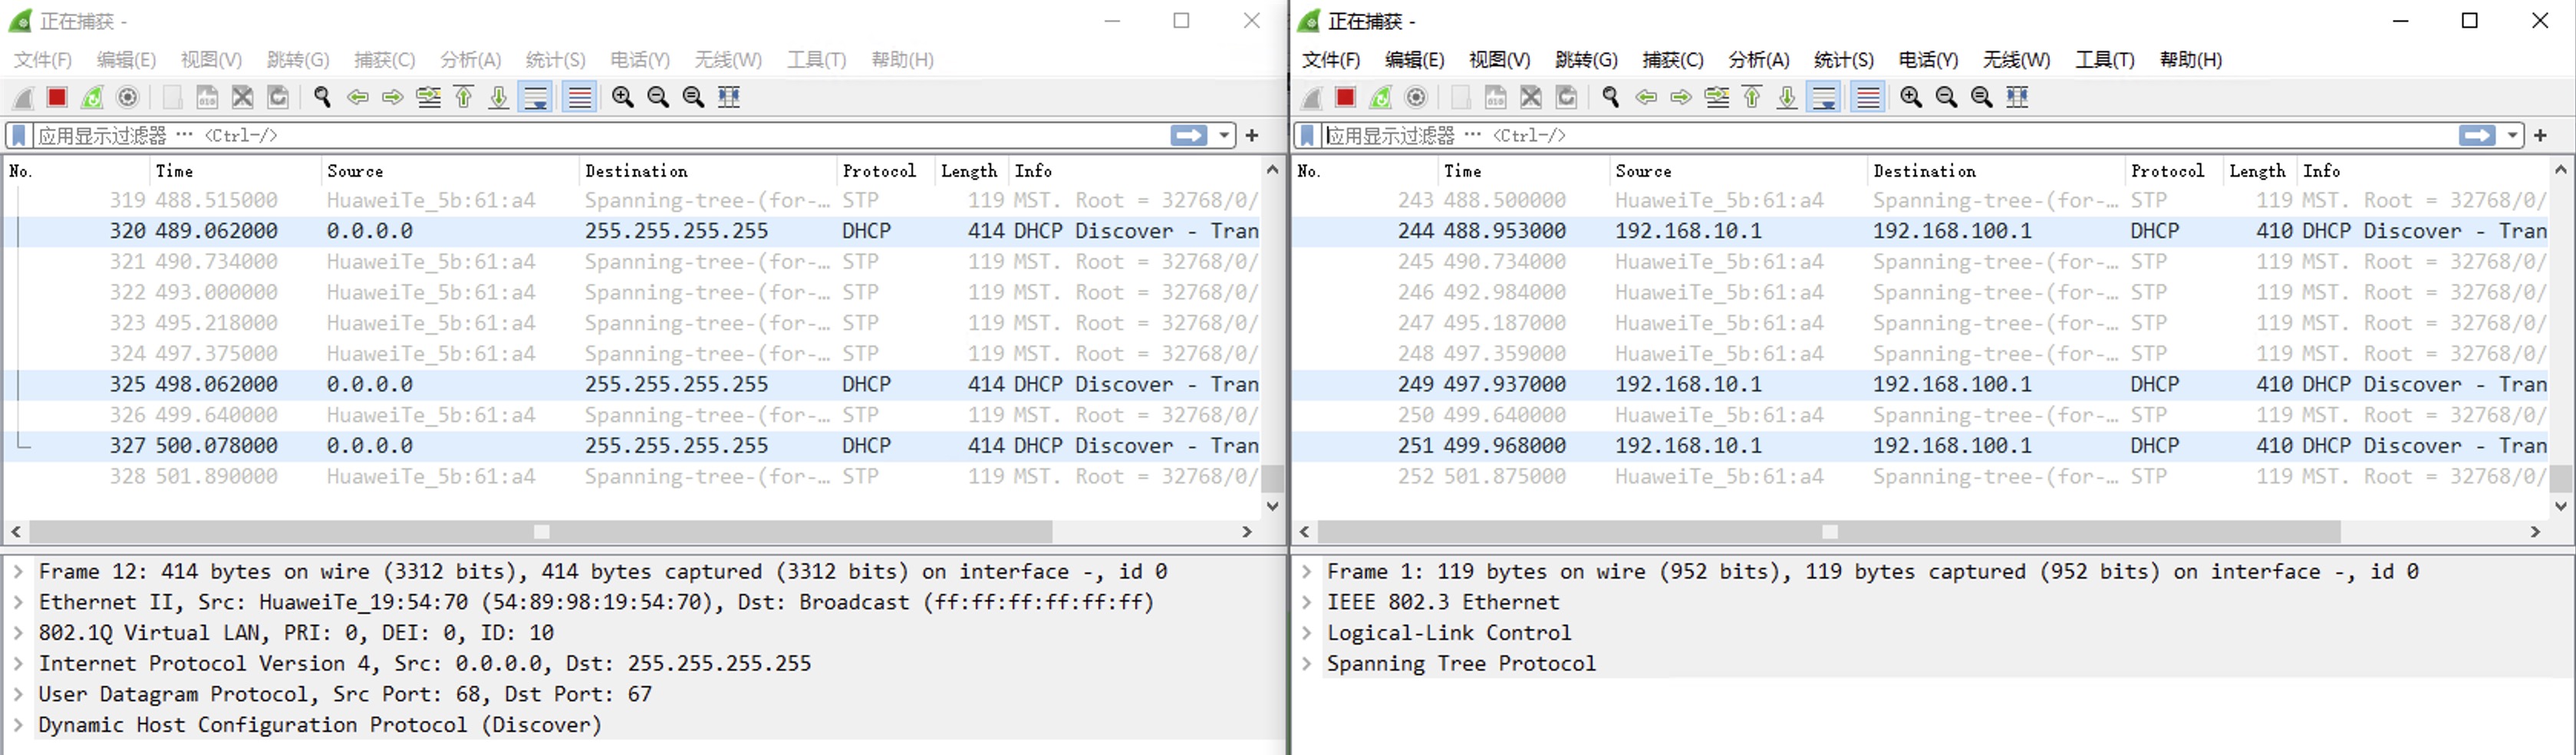The image size is (2576, 755).
Task: Jump to last packet in right window
Action: point(1787,97)
